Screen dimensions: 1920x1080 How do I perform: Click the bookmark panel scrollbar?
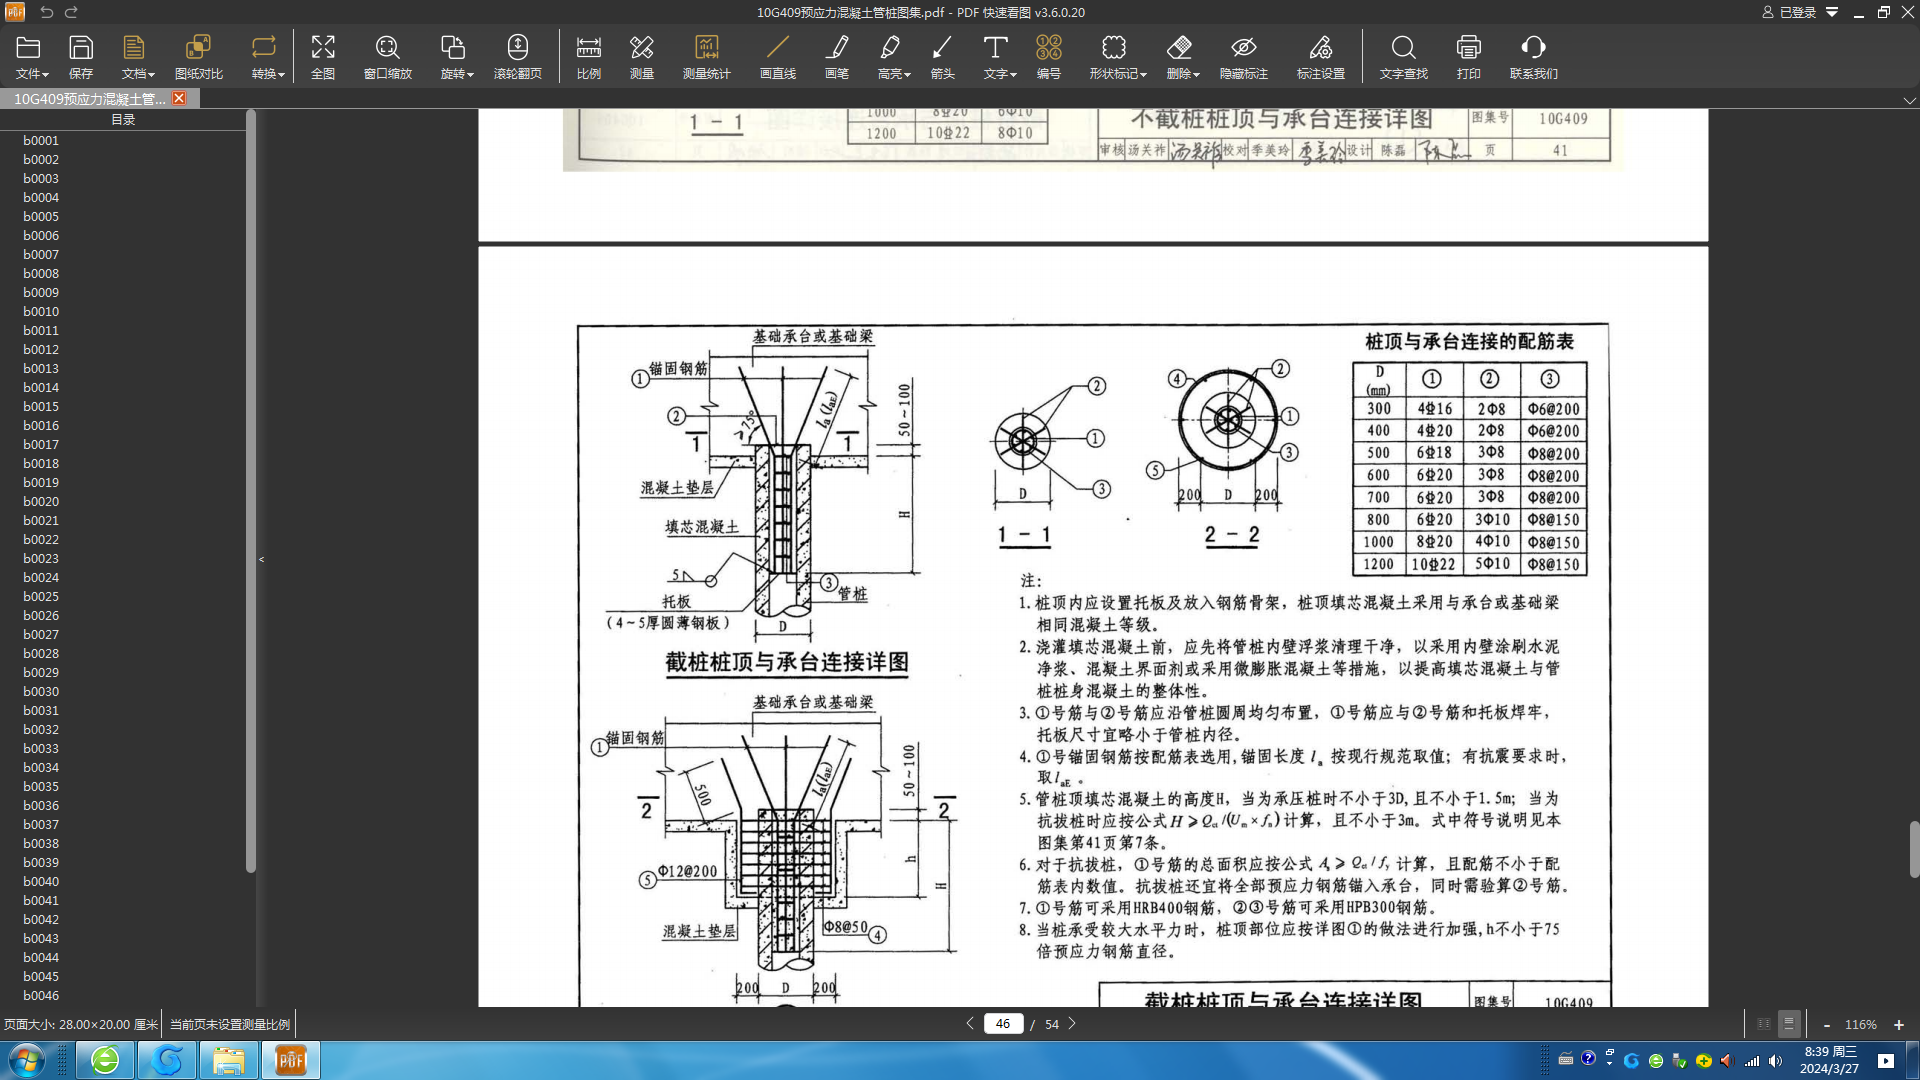click(251, 492)
